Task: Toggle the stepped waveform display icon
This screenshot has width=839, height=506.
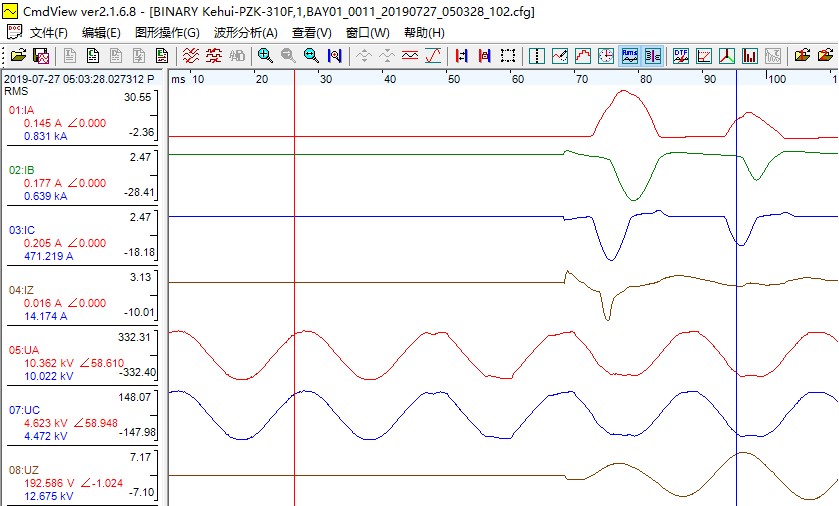Action: point(583,56)
